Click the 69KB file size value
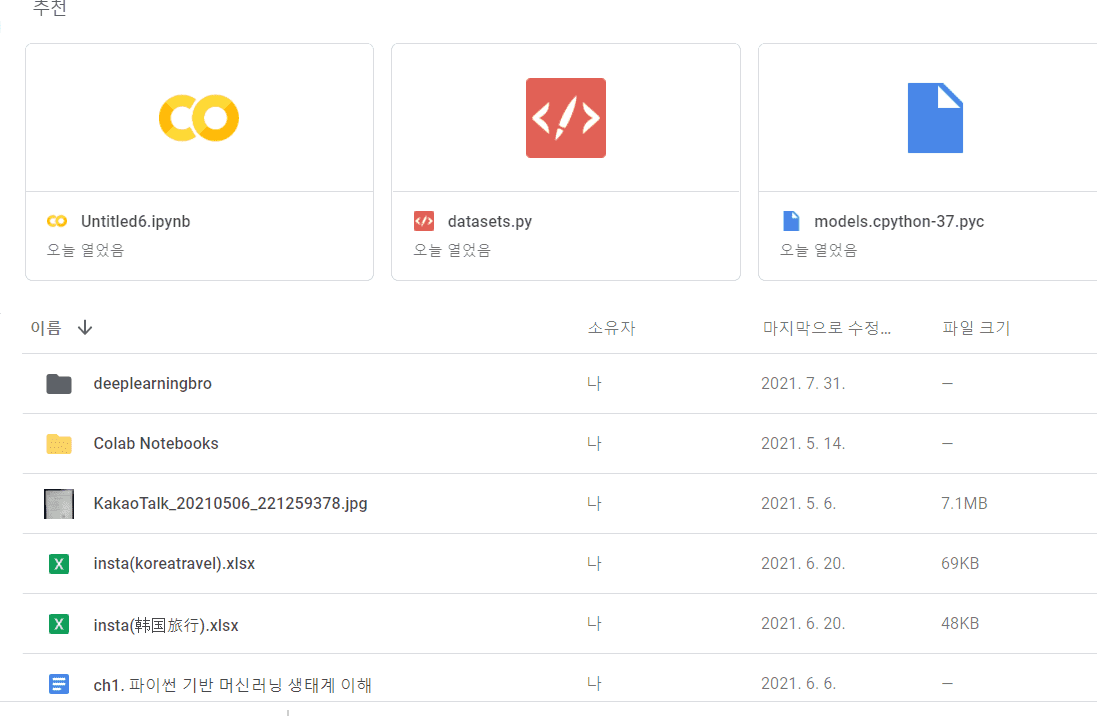 tap(960, 563)
